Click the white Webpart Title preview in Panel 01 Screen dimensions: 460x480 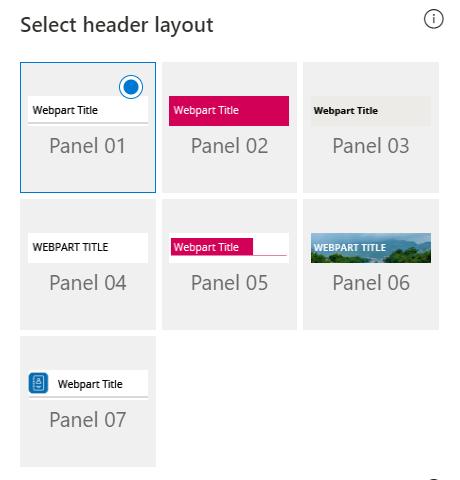pyautogui.click(x=88, y=110)
